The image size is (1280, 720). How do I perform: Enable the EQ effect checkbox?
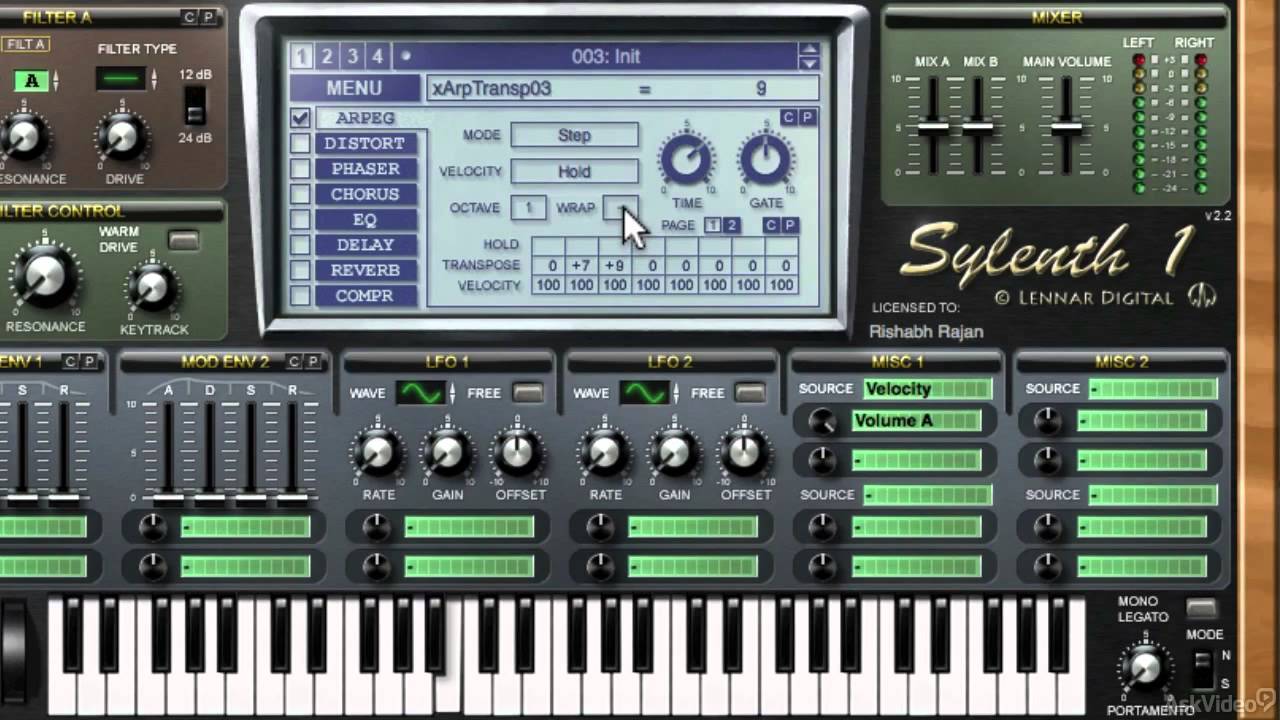[300, 220]
